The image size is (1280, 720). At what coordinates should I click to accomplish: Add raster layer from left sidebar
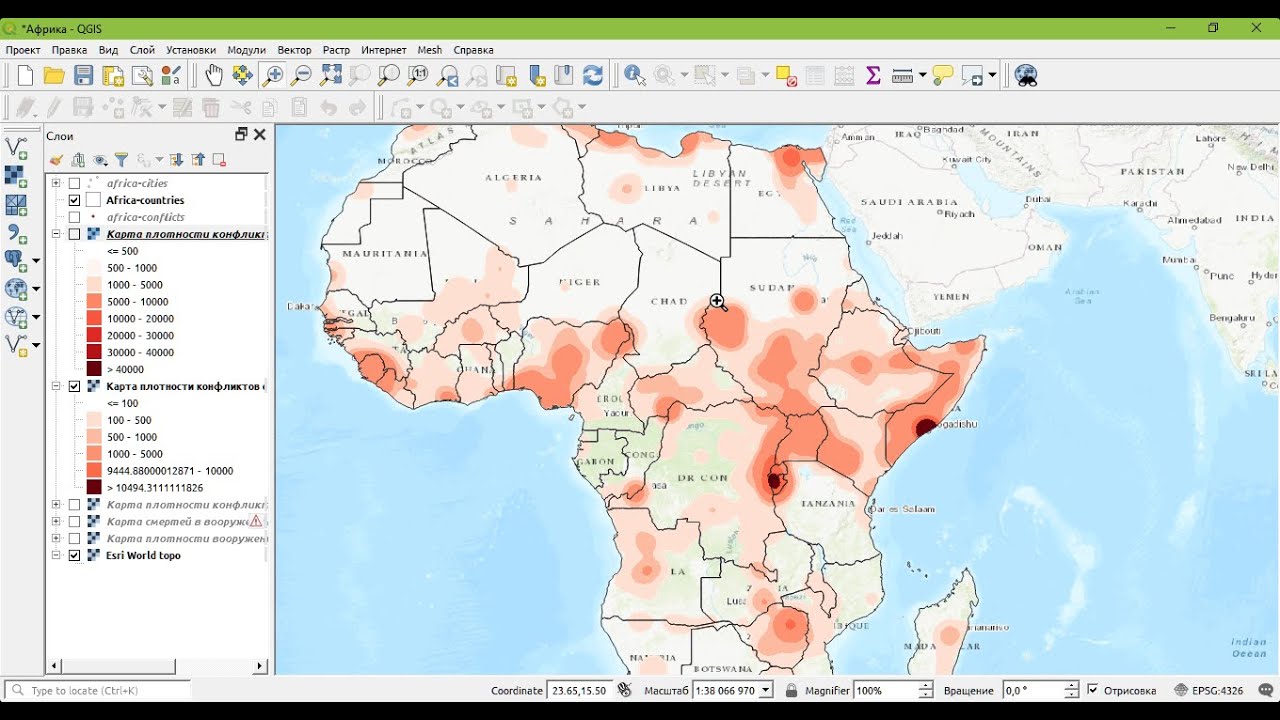point(16,177)
